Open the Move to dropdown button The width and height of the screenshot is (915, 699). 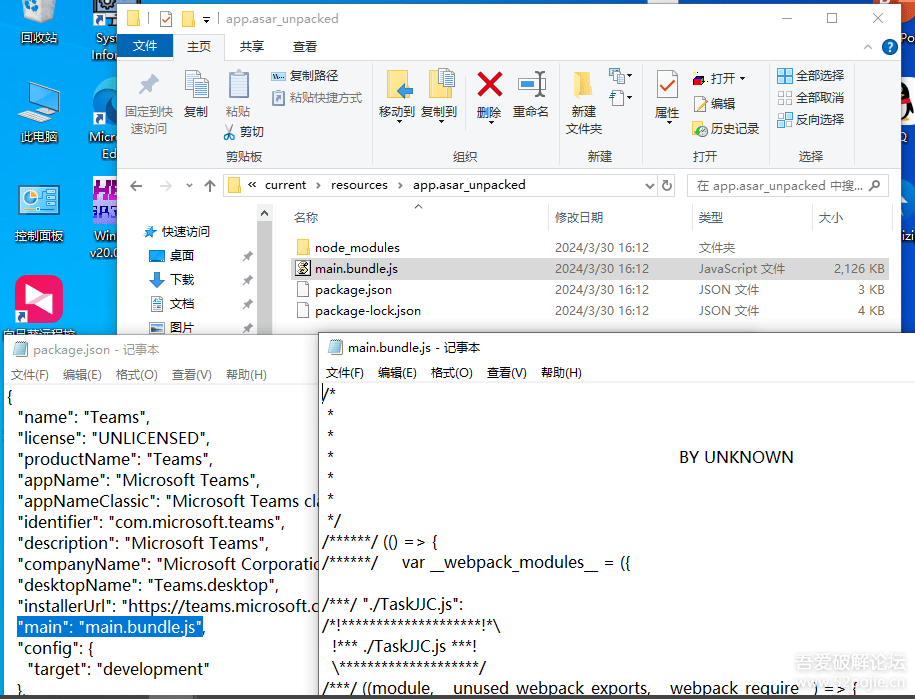tap(397, 96)
